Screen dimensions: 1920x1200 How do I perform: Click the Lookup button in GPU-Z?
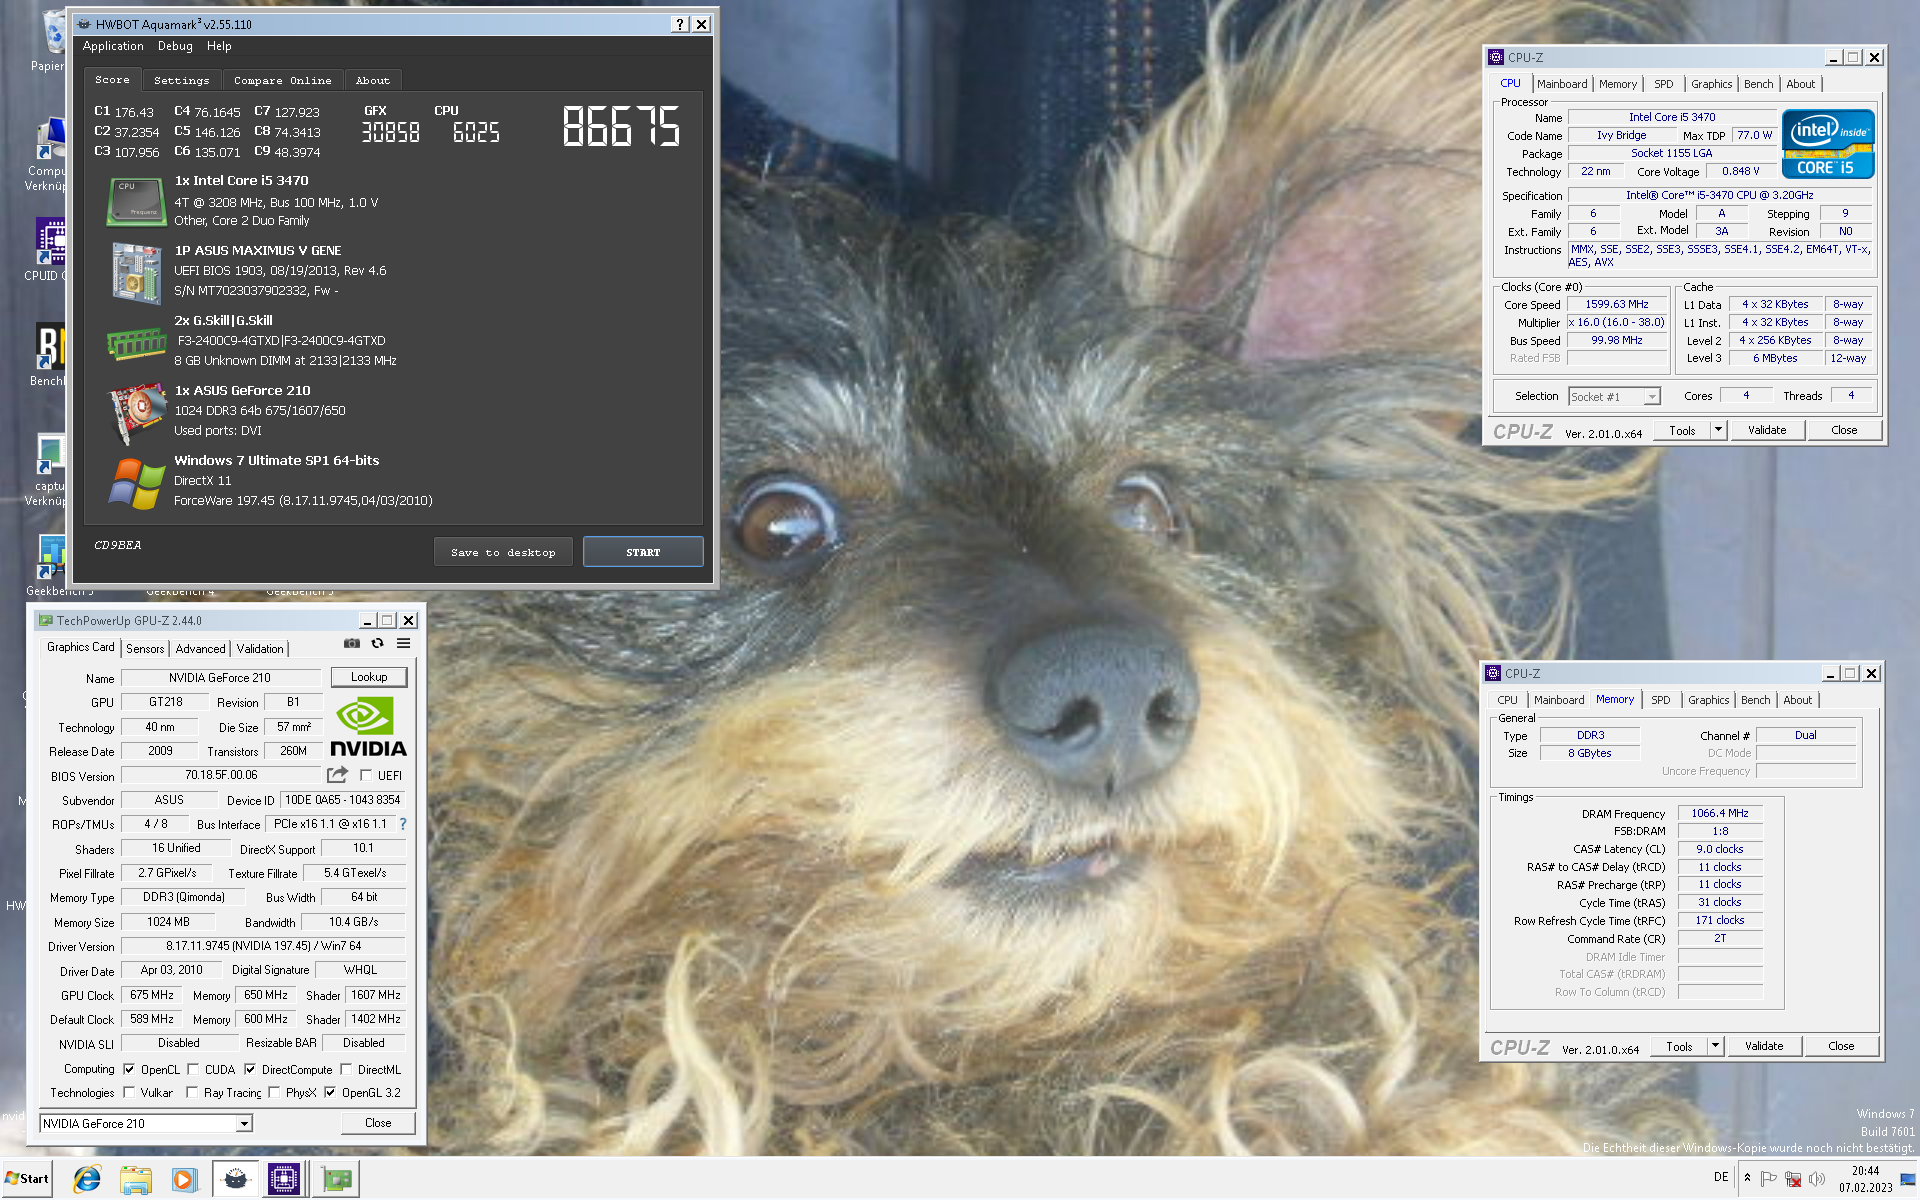click(369, 677)
